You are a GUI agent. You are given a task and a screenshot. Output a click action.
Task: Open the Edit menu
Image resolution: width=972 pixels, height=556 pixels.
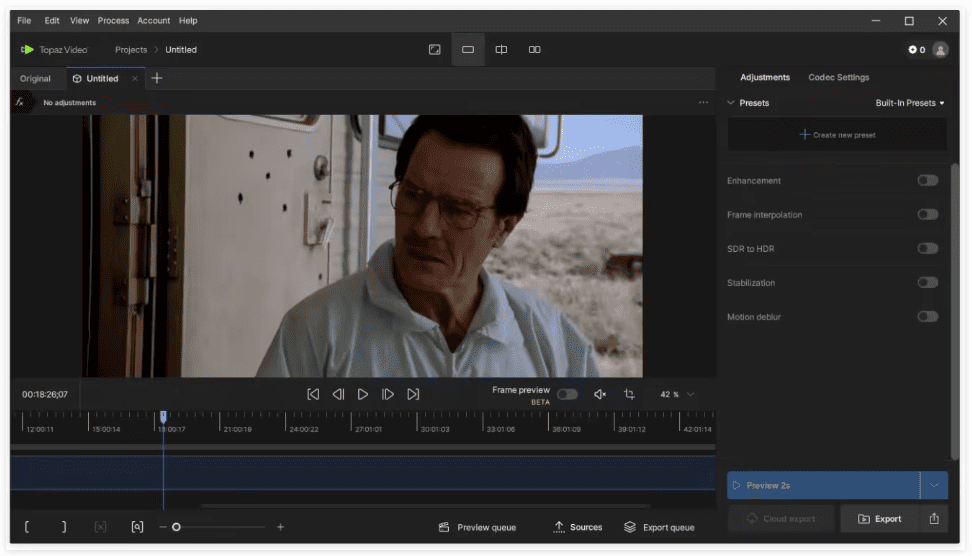click(x=52, y=20)
